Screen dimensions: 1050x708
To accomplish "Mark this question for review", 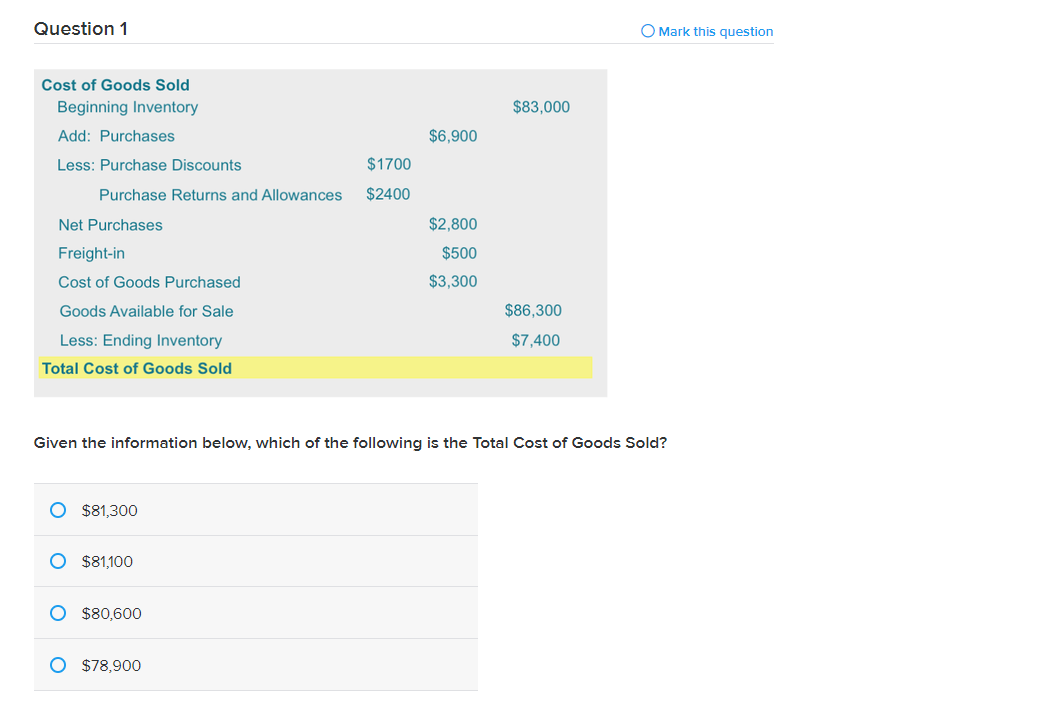I will coord(646,31).
